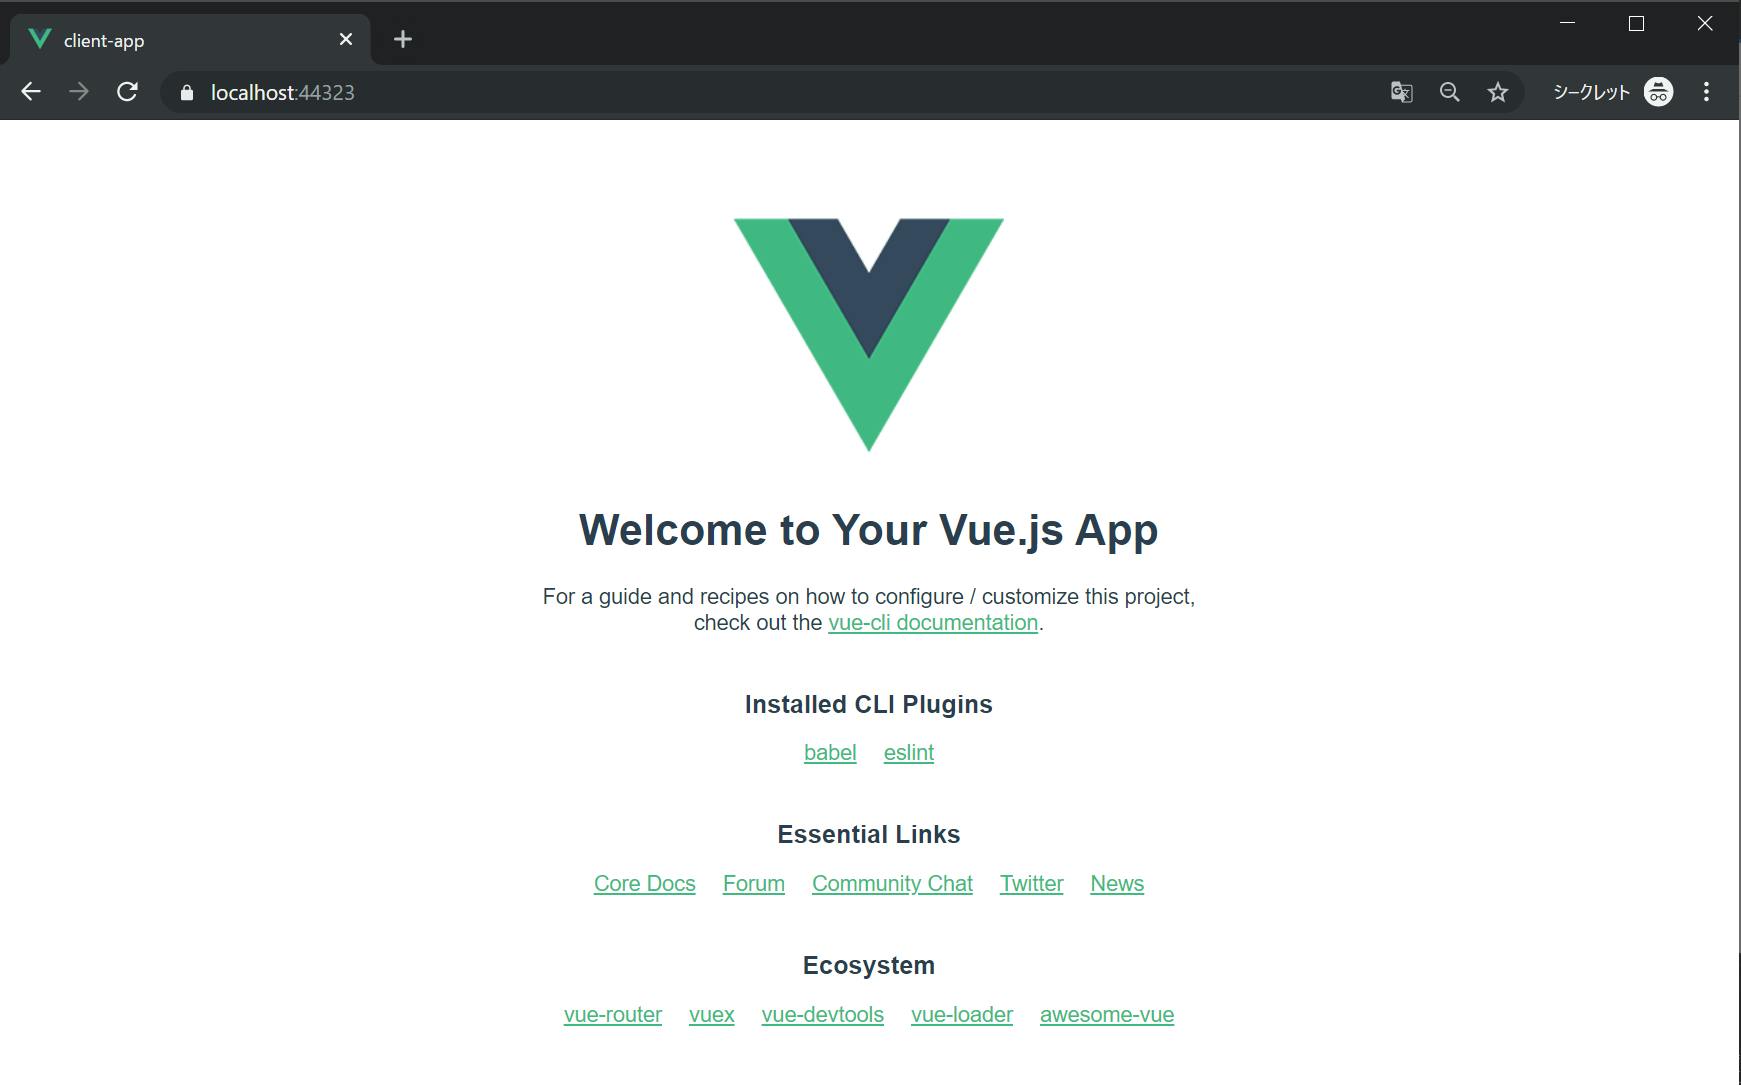Open the Community Chat link

(892, 883)
